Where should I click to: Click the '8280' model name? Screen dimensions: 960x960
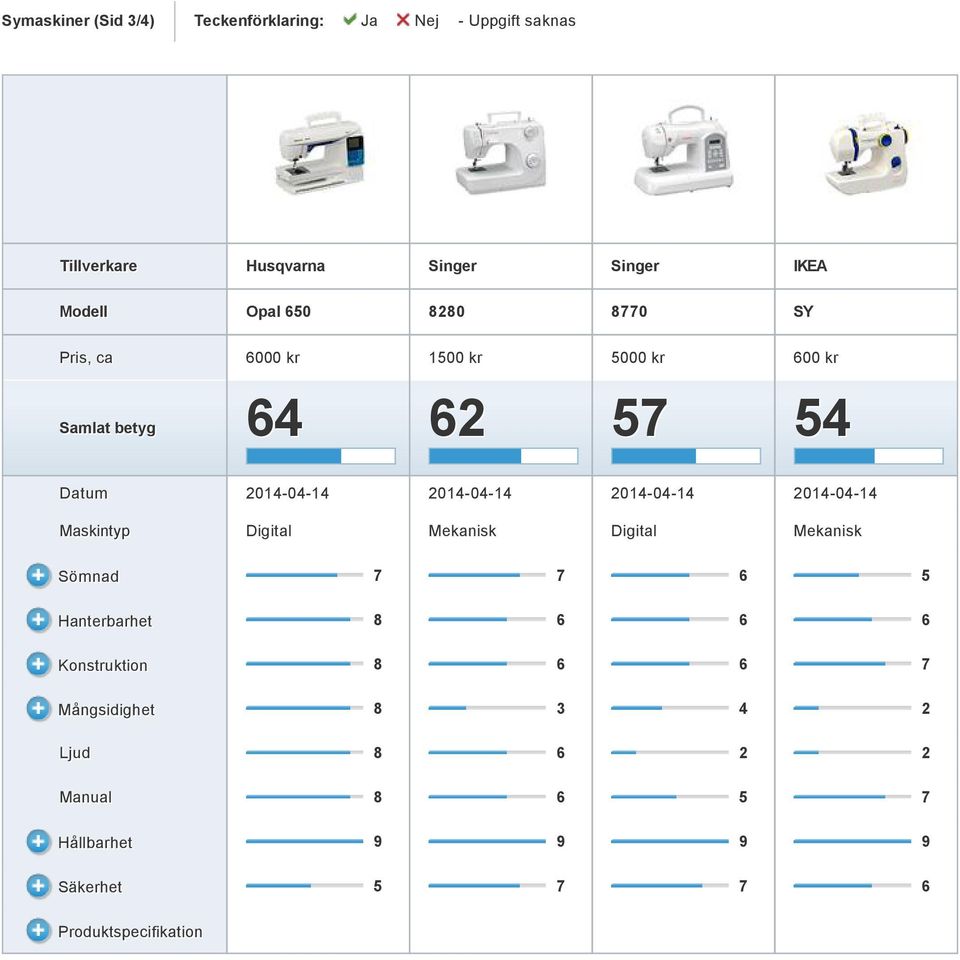coord(446,312)
